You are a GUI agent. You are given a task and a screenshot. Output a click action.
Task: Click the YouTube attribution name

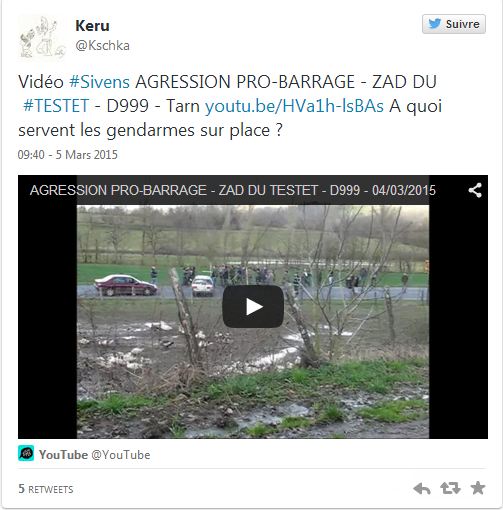click(63, 455)
